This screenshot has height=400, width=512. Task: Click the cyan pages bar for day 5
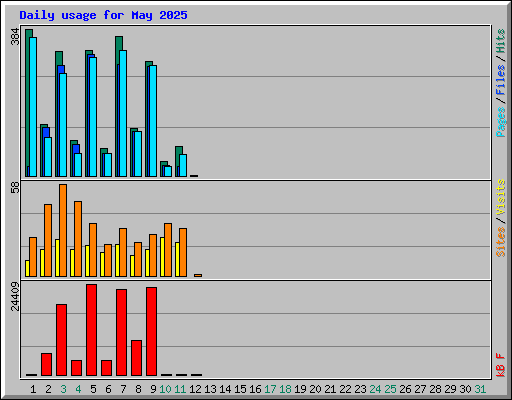click(93, 117)
